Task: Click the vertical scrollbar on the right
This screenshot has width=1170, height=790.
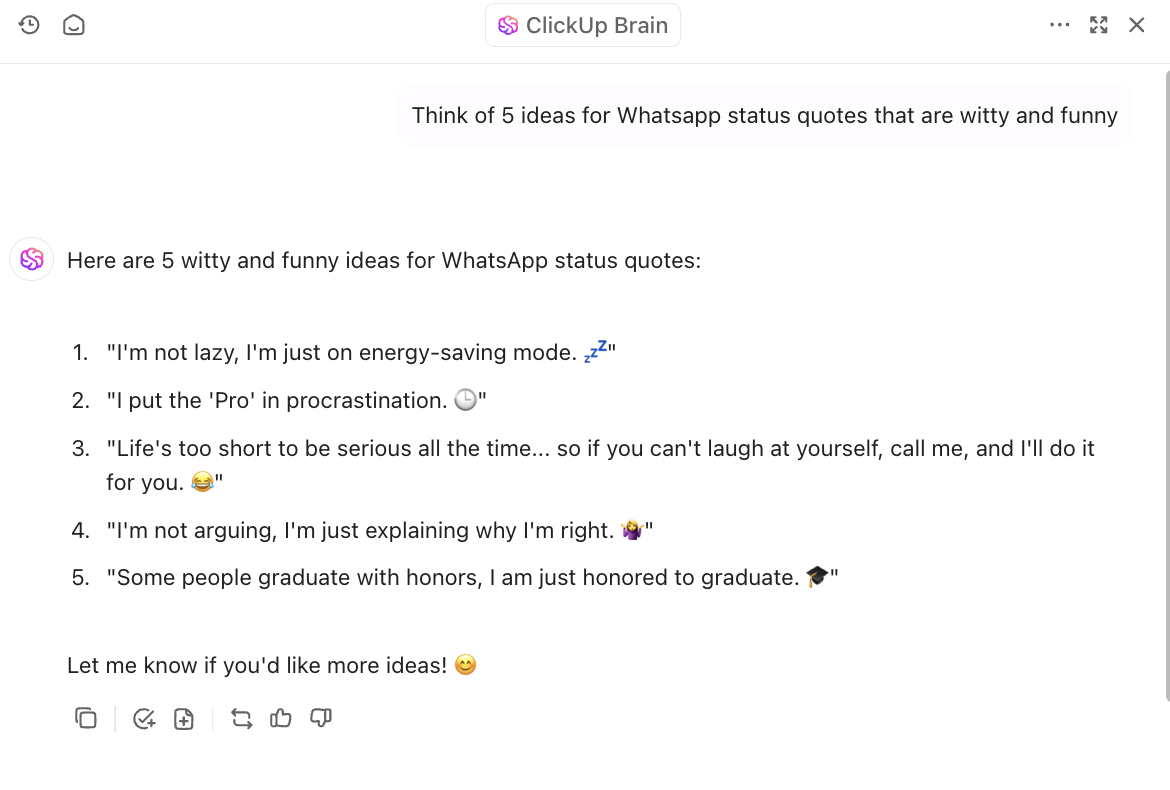Action: point(1165,380)
